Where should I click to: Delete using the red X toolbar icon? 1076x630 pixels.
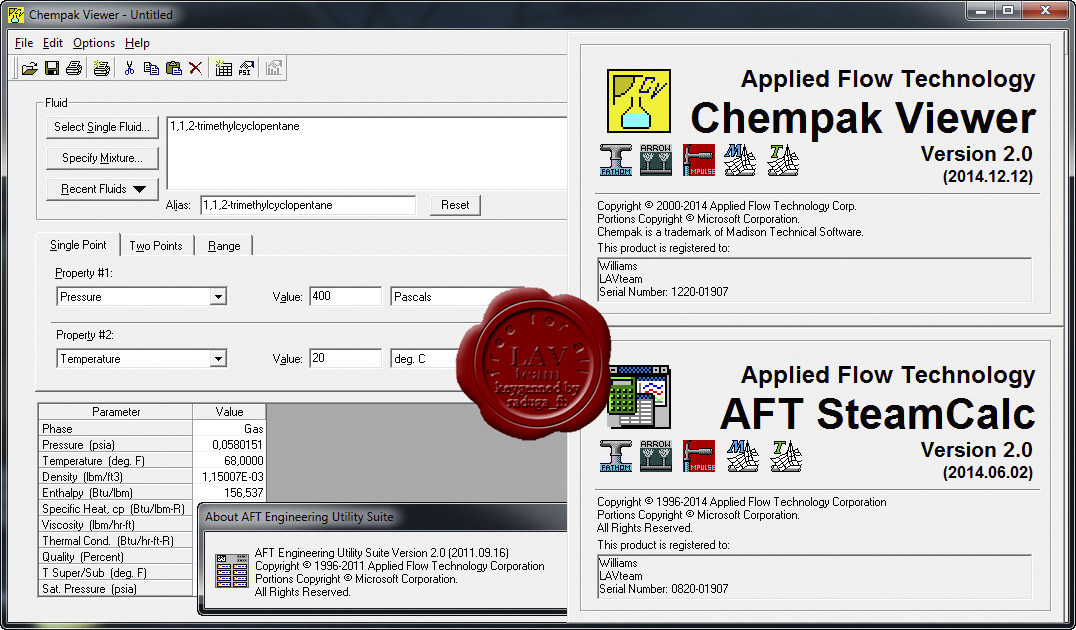[196, 68]
